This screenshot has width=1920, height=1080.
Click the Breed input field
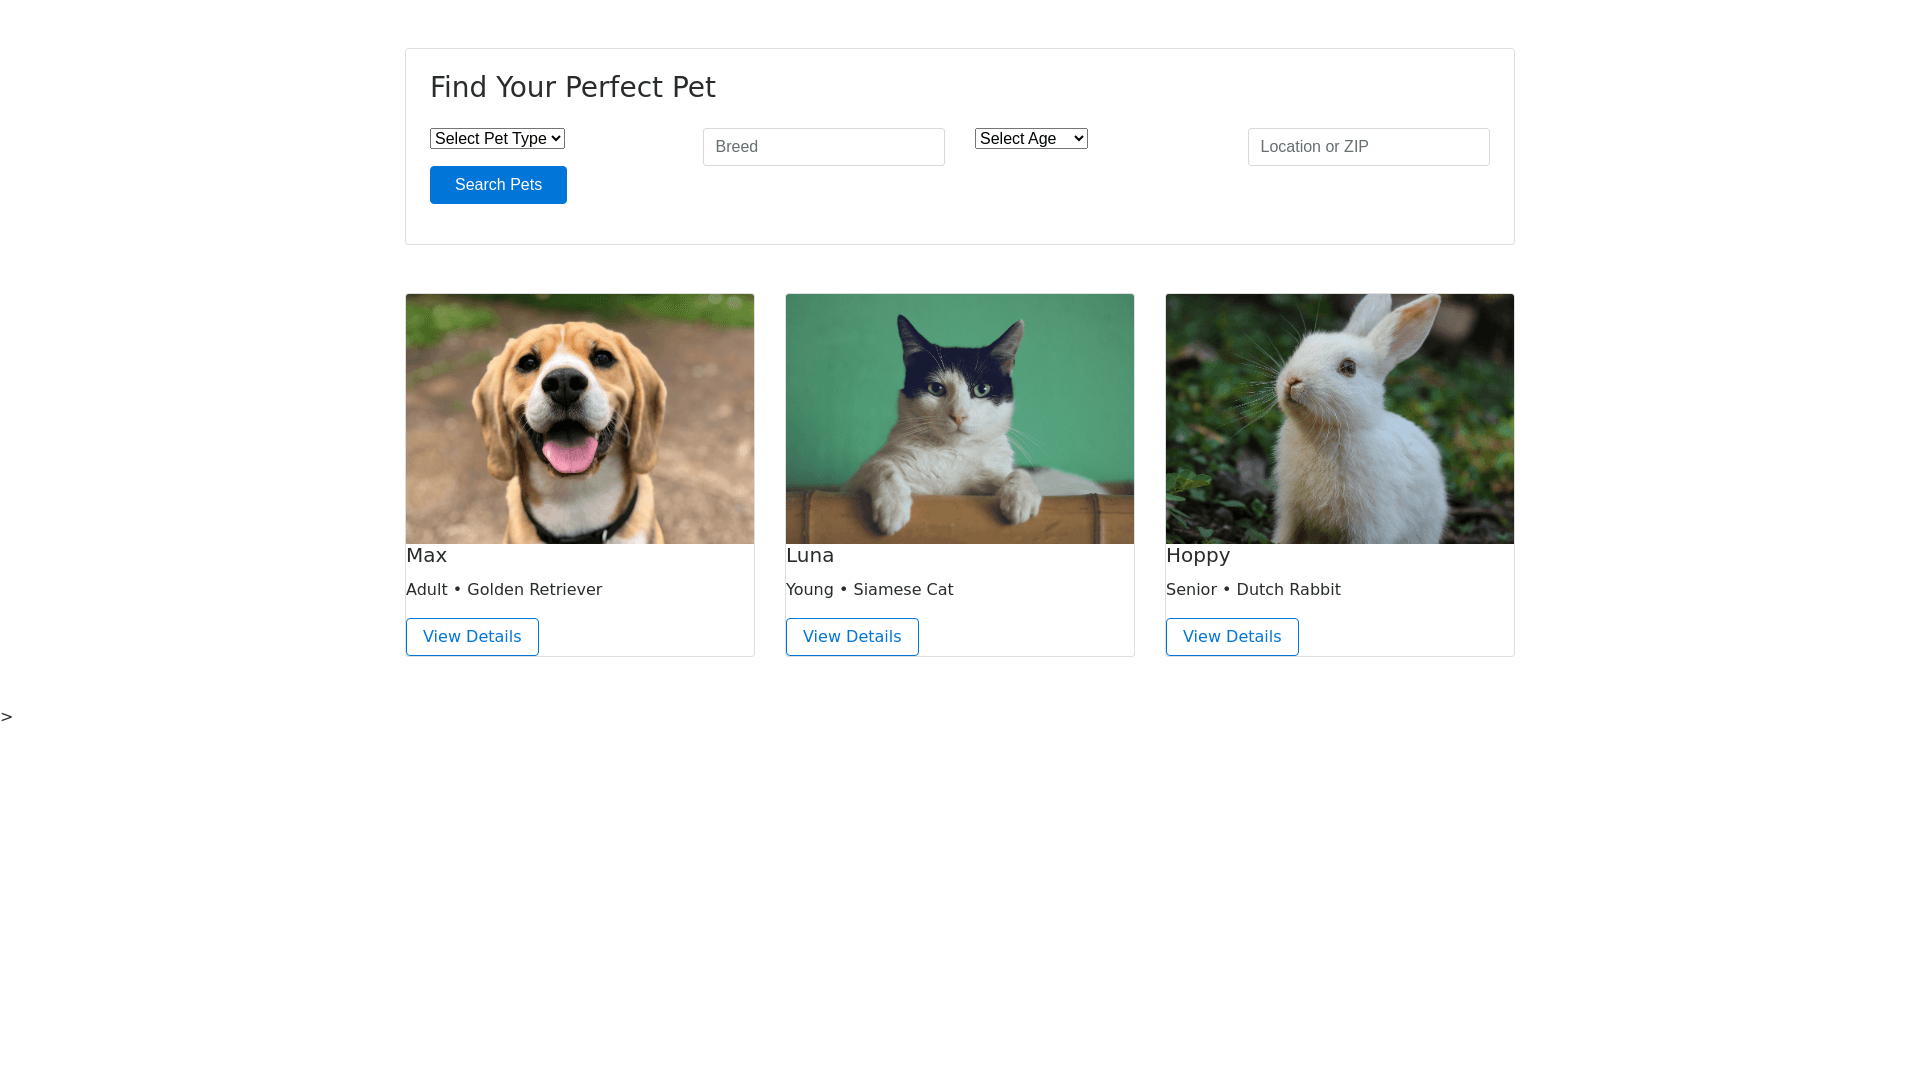pos(823,147)
